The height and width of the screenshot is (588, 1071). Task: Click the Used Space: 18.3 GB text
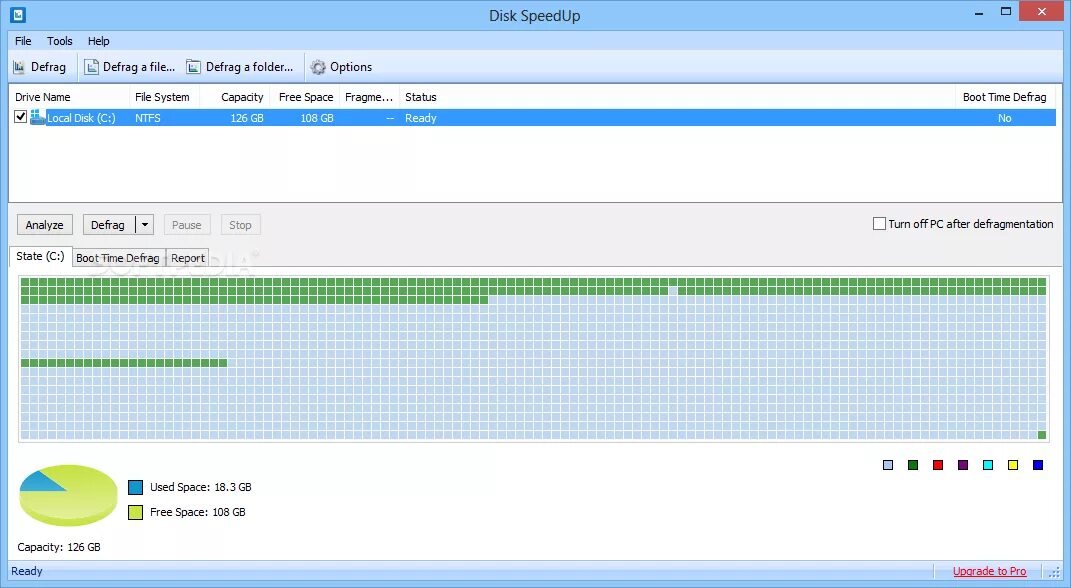coord(201,487)
